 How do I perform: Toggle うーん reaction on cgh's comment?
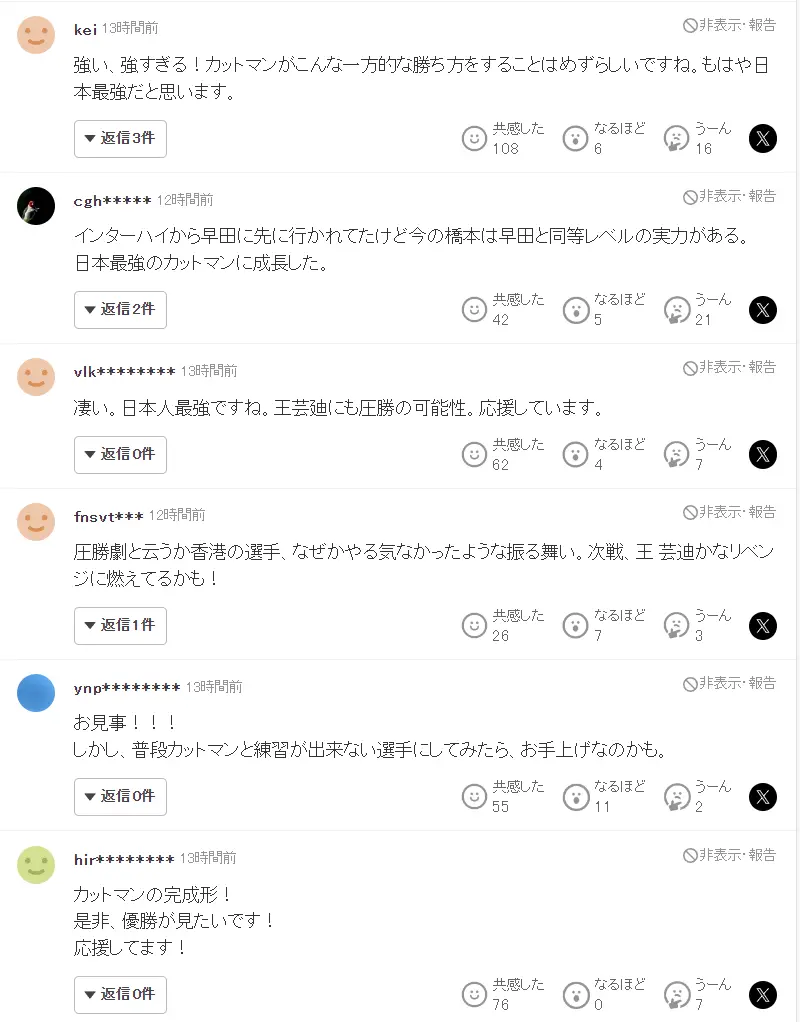tap(677, 310)
